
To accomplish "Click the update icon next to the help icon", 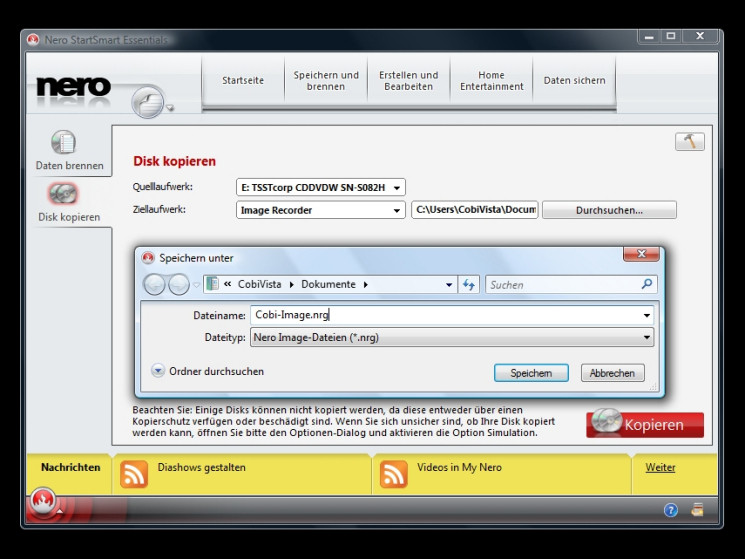I will click(x=697, y=510).
